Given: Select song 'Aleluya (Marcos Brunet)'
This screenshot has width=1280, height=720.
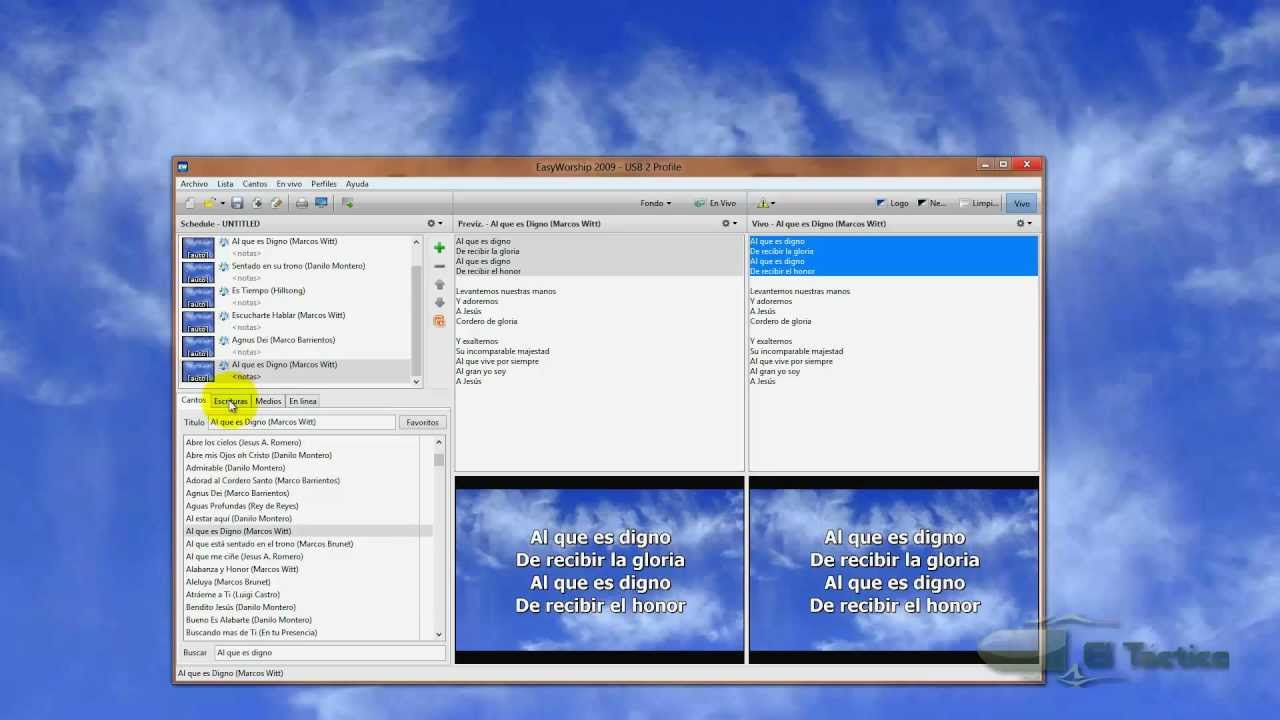Looking at the screenshot, I should tap(228, 582).
